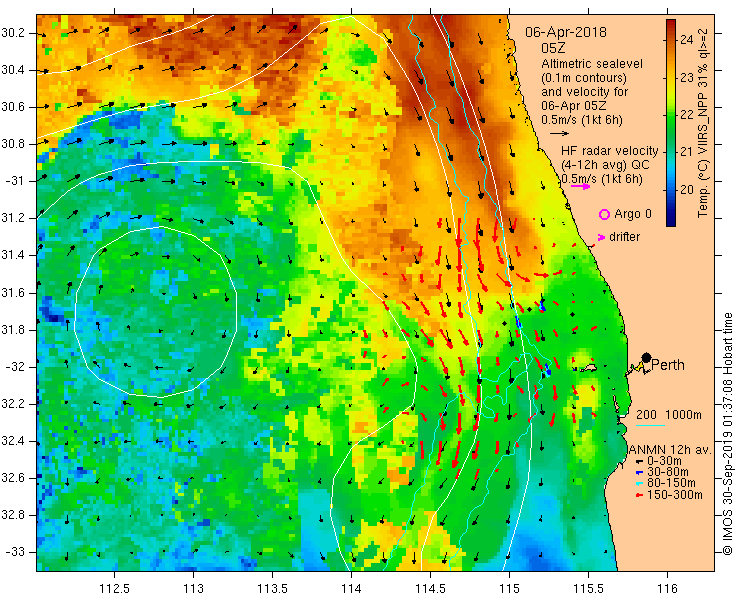This screenshot has width=740, height=600.
Task: Click the cyan 80-150m legend marker
Action: tap(639, 484)
